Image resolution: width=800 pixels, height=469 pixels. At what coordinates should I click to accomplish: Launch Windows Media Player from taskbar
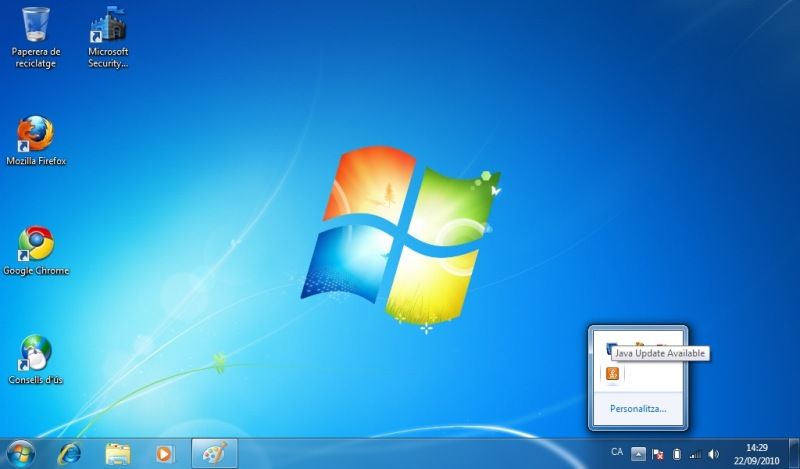pos(164,454)
